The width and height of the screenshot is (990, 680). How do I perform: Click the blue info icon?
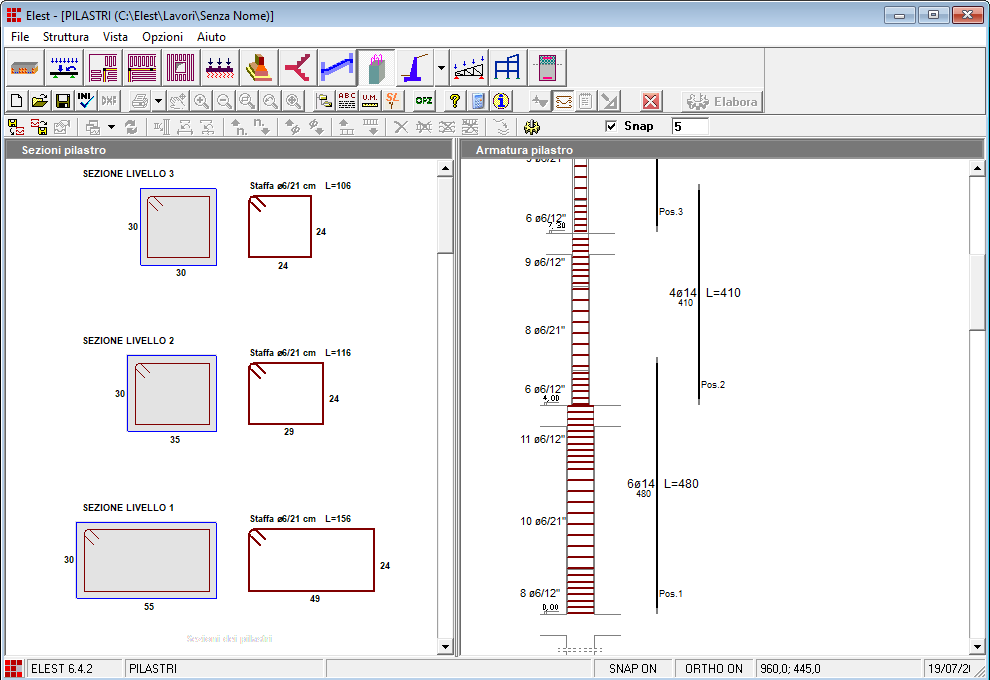[x=501, y=101]
